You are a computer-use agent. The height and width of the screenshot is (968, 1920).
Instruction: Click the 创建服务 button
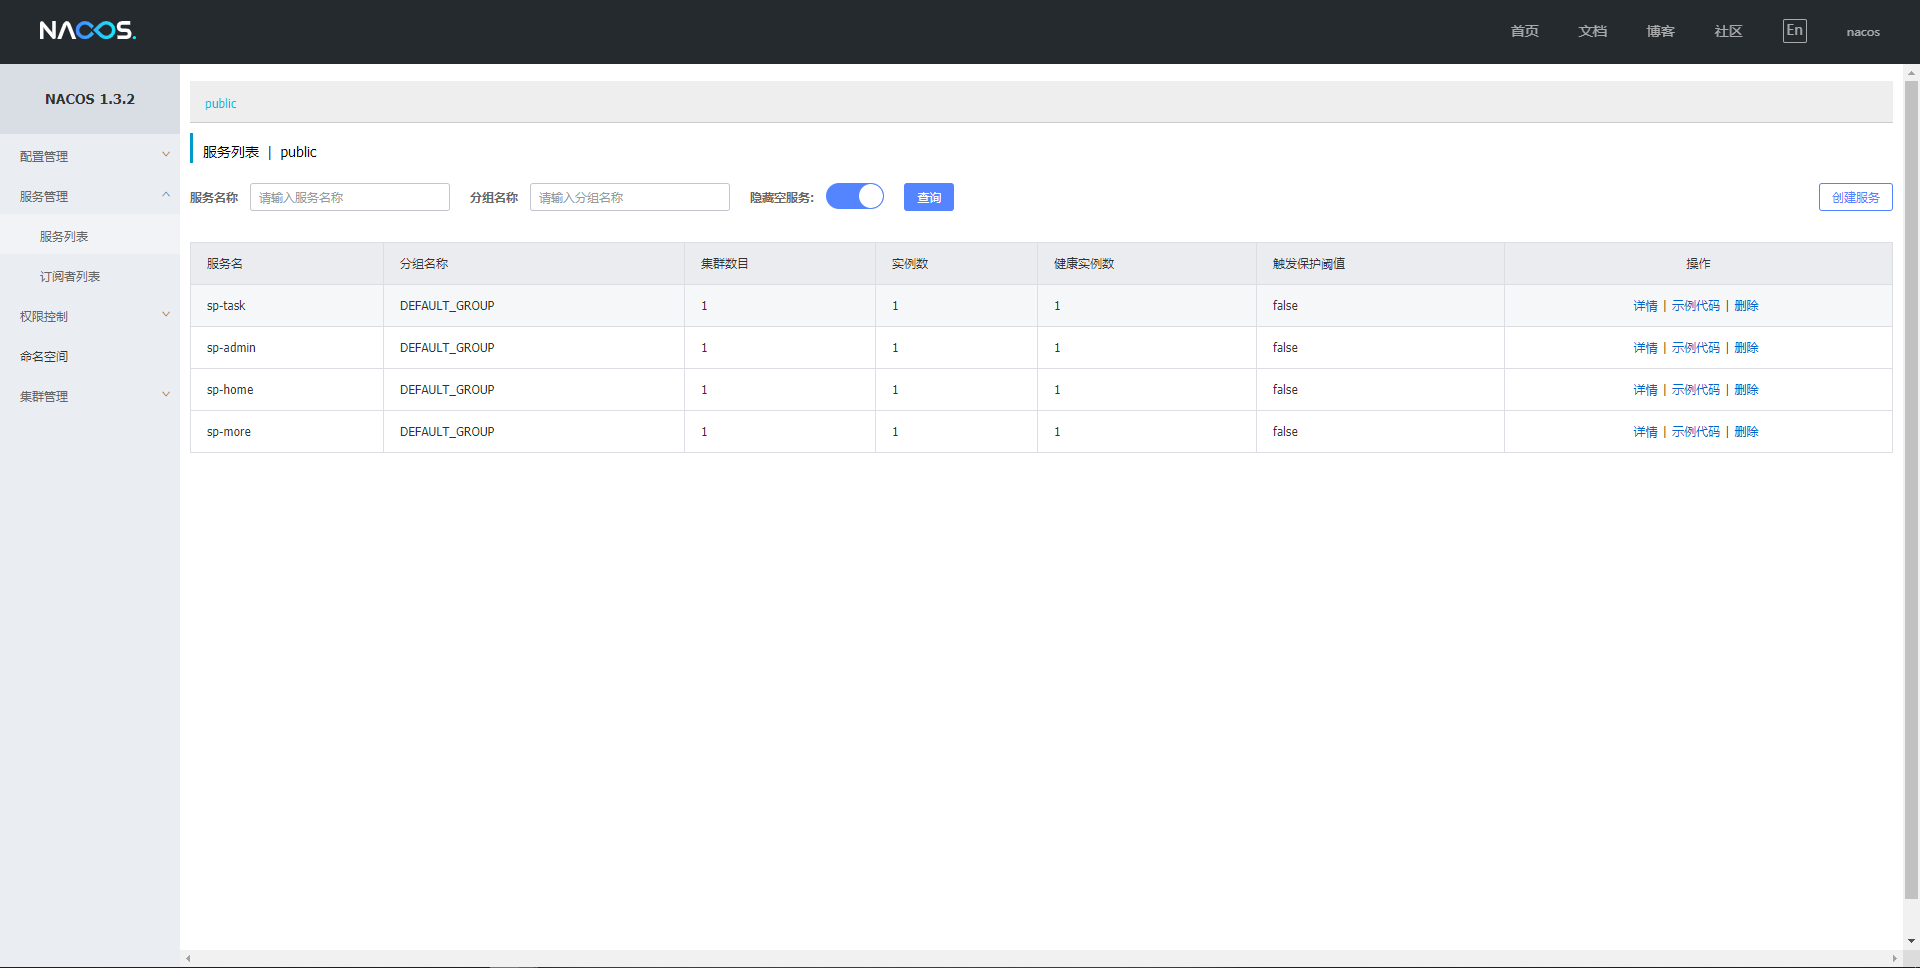1855,197
